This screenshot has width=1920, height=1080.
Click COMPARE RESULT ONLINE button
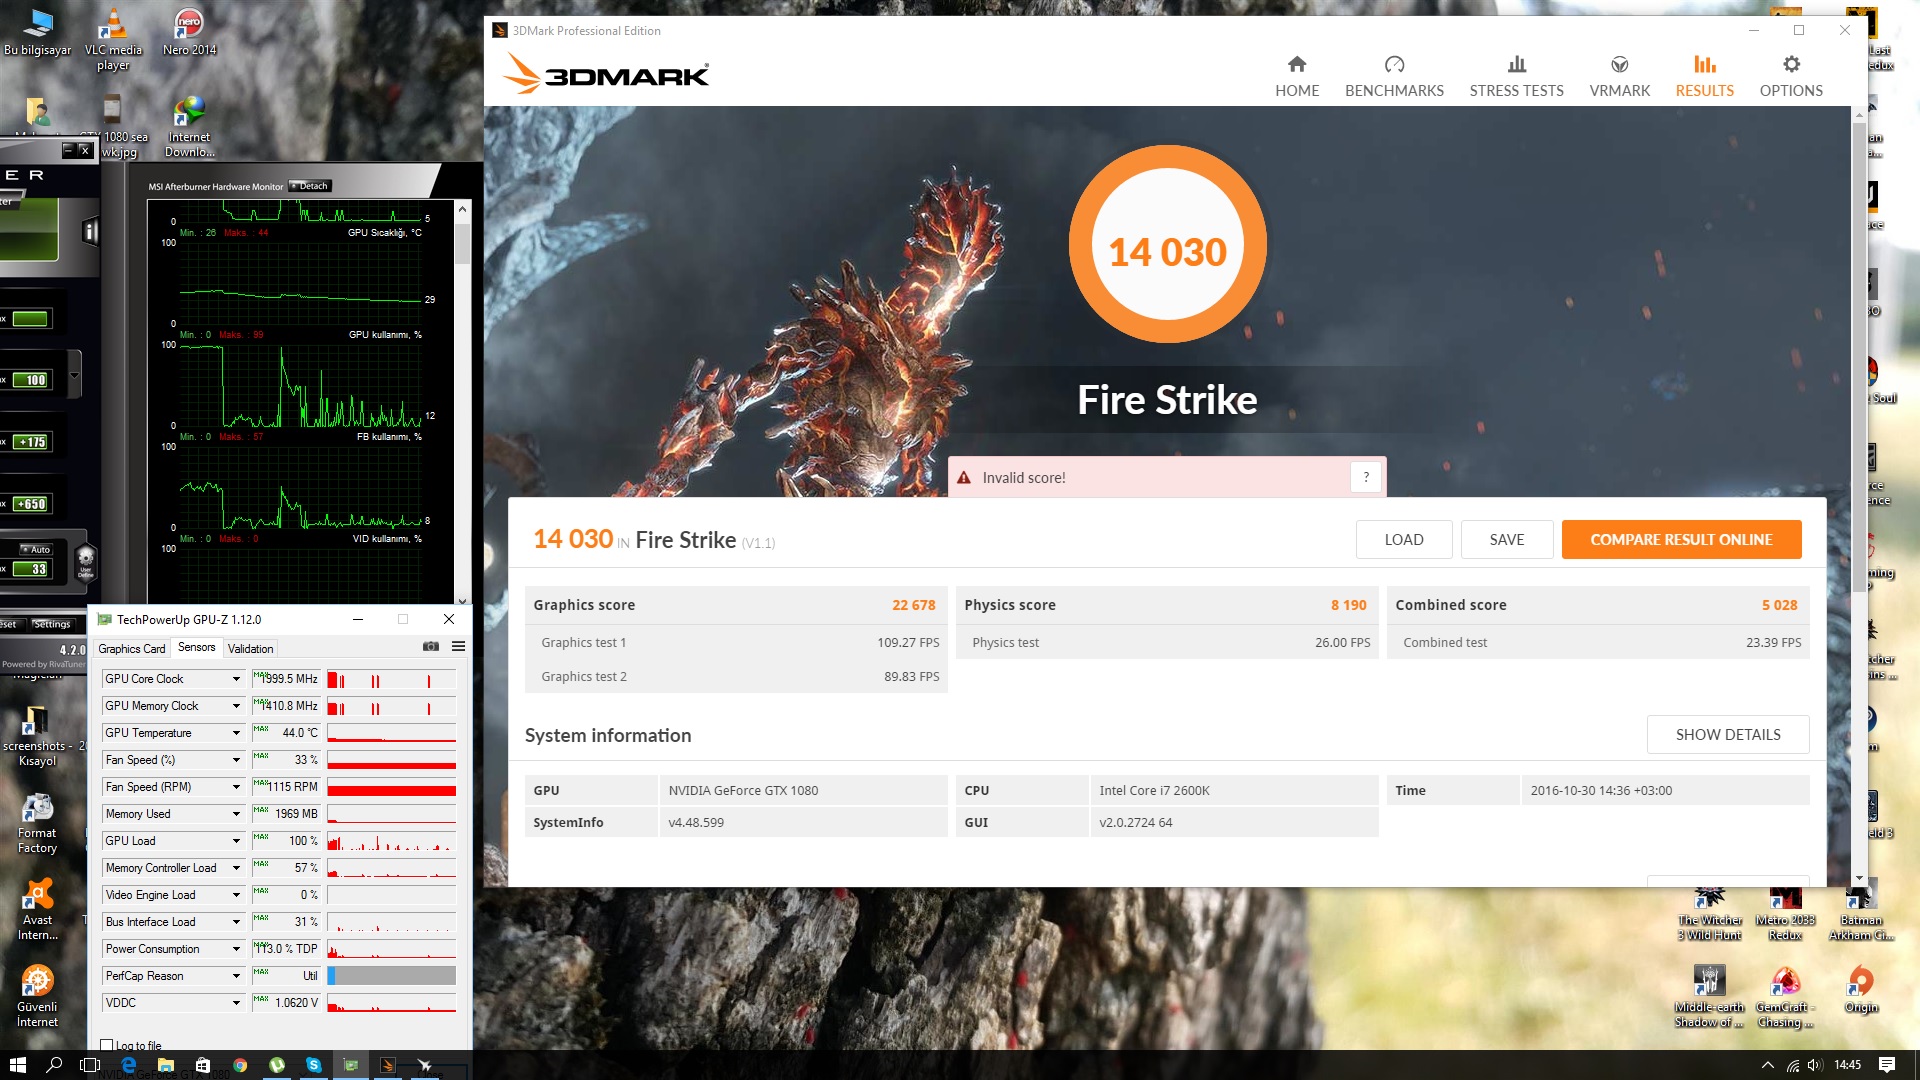tap(1681, 539)
